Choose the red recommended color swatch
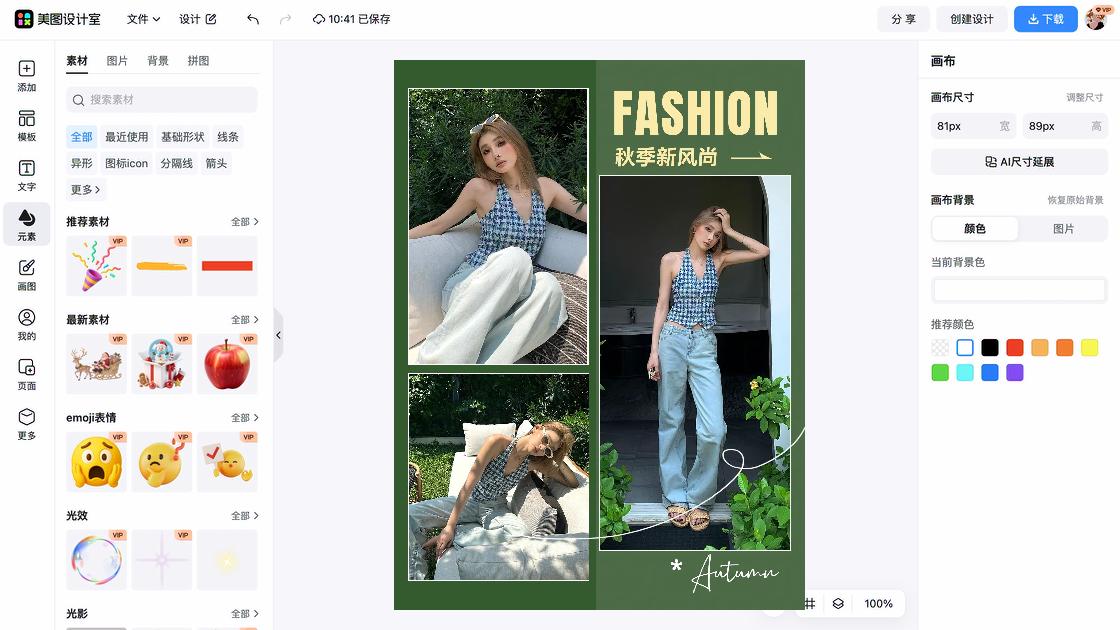1120x630 pixels. click(x=1014, y=348)
